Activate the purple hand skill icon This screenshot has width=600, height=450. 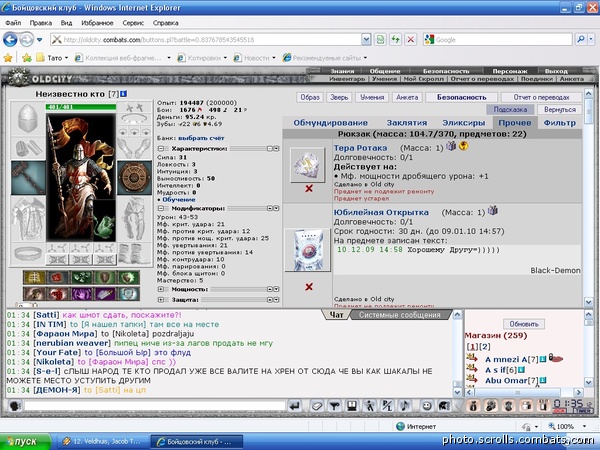tap(81, 294)
